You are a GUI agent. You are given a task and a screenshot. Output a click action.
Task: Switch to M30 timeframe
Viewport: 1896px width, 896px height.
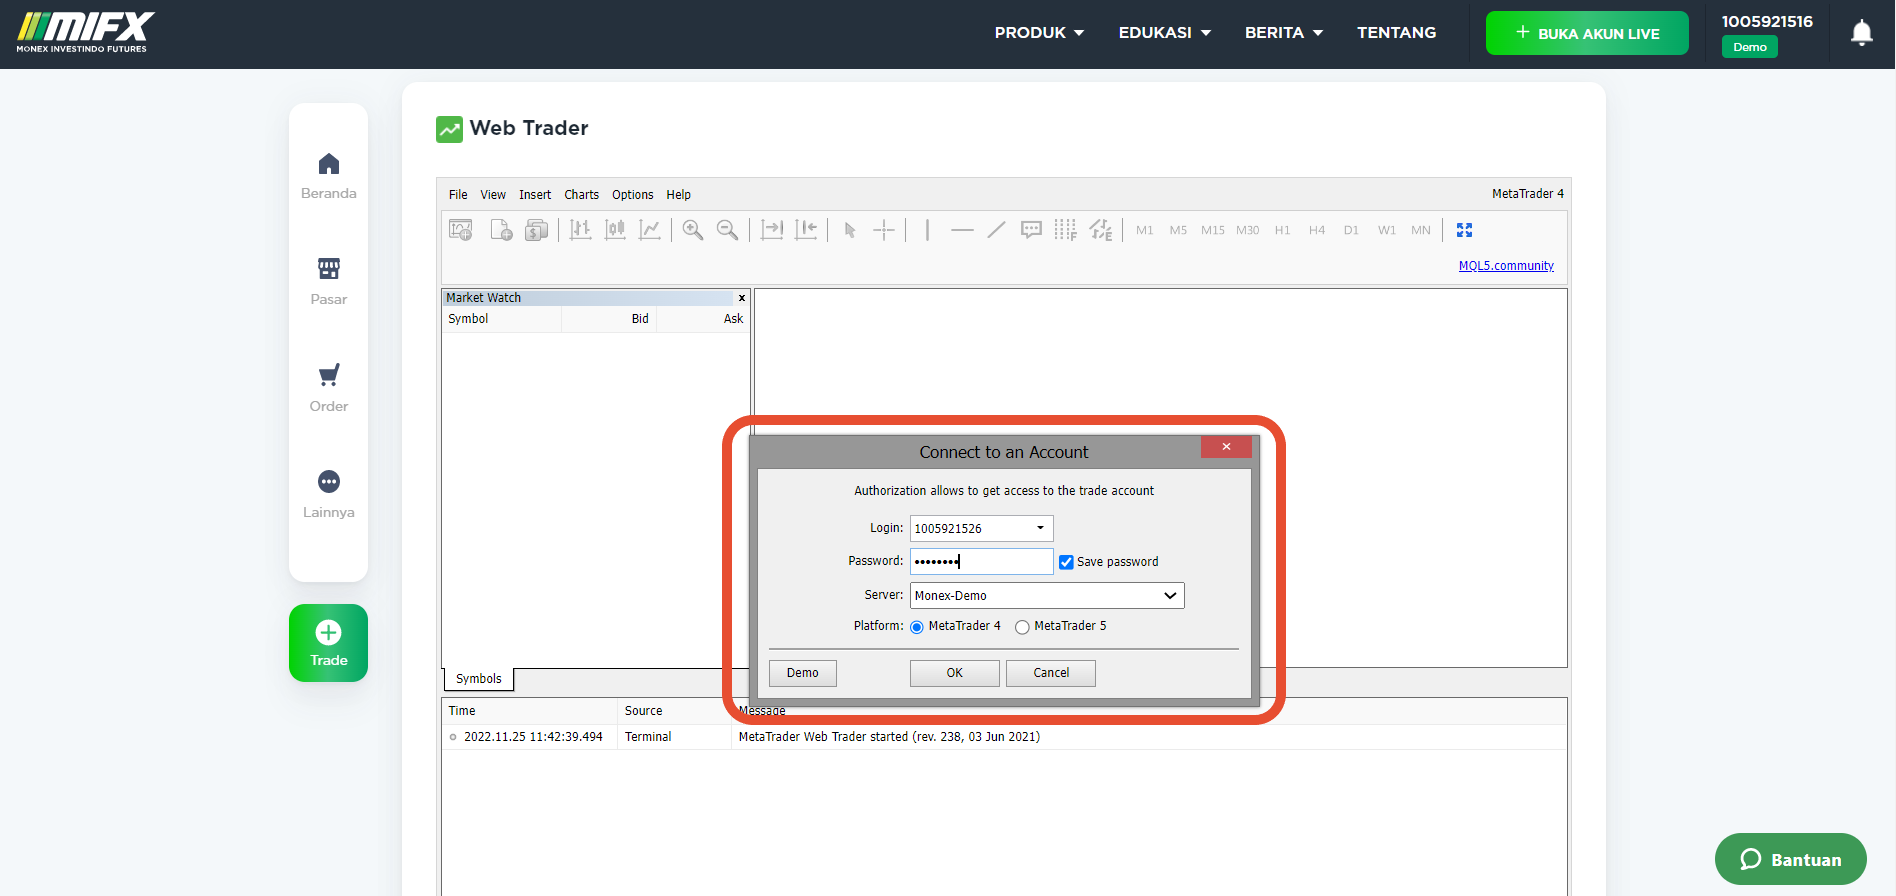point(1248,230)
